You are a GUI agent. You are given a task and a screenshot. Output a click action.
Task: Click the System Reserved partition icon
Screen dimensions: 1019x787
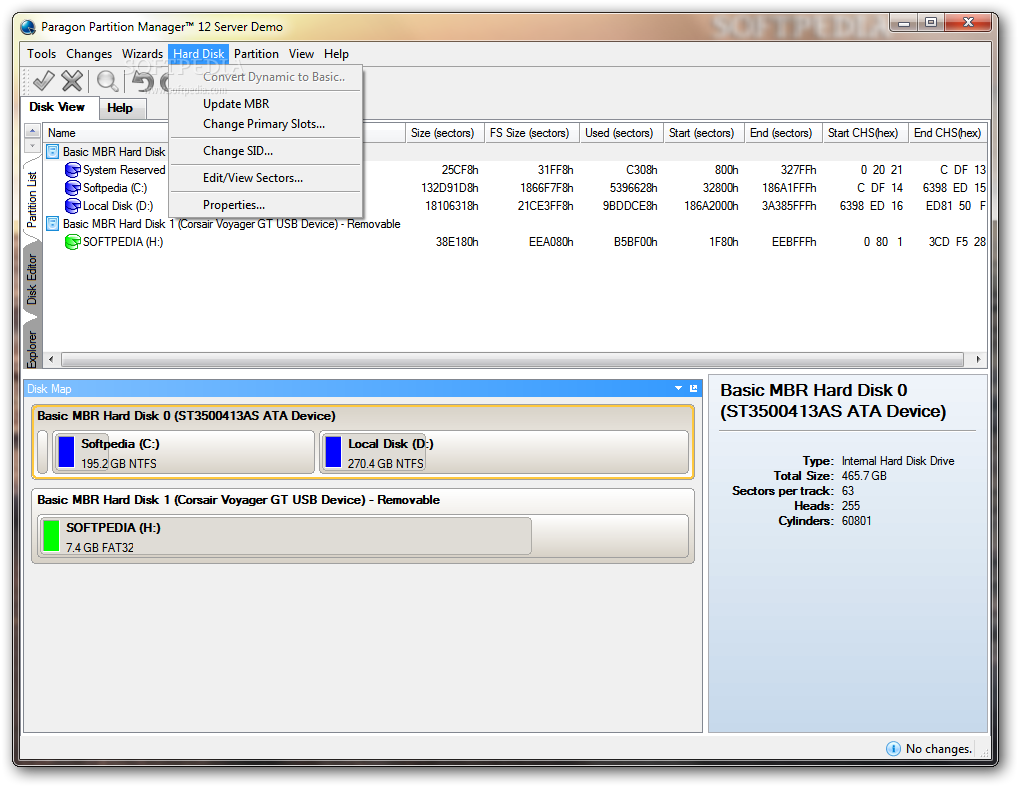coord(73,170)
